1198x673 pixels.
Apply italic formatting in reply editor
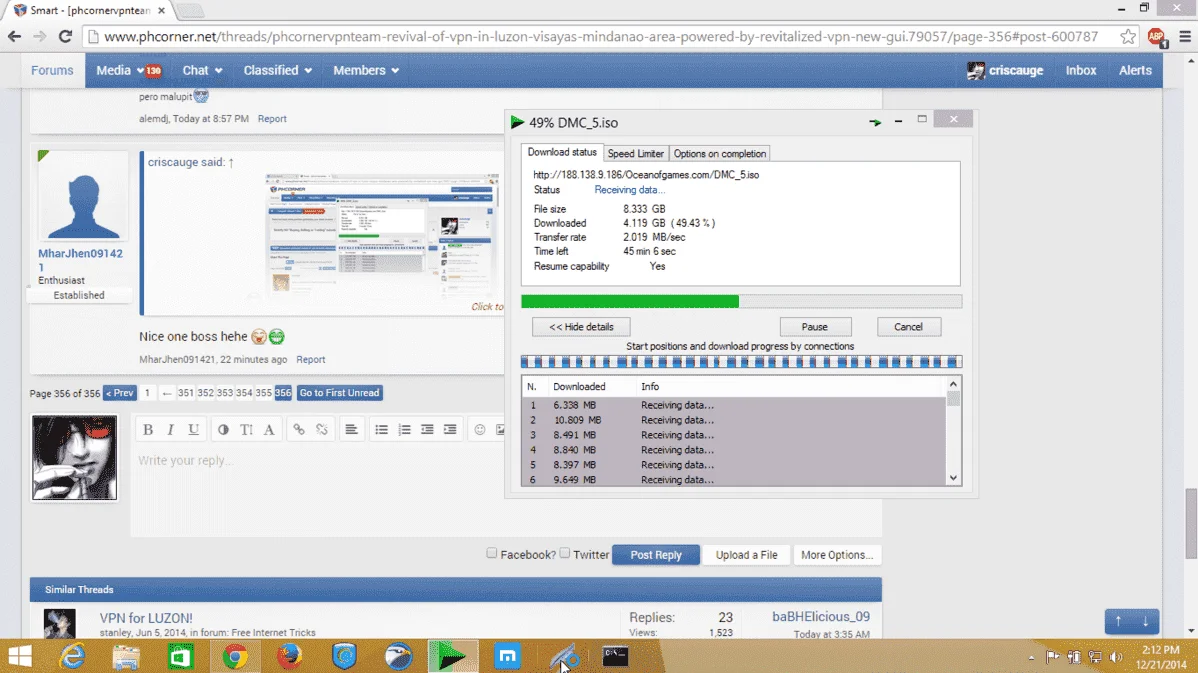170,430
